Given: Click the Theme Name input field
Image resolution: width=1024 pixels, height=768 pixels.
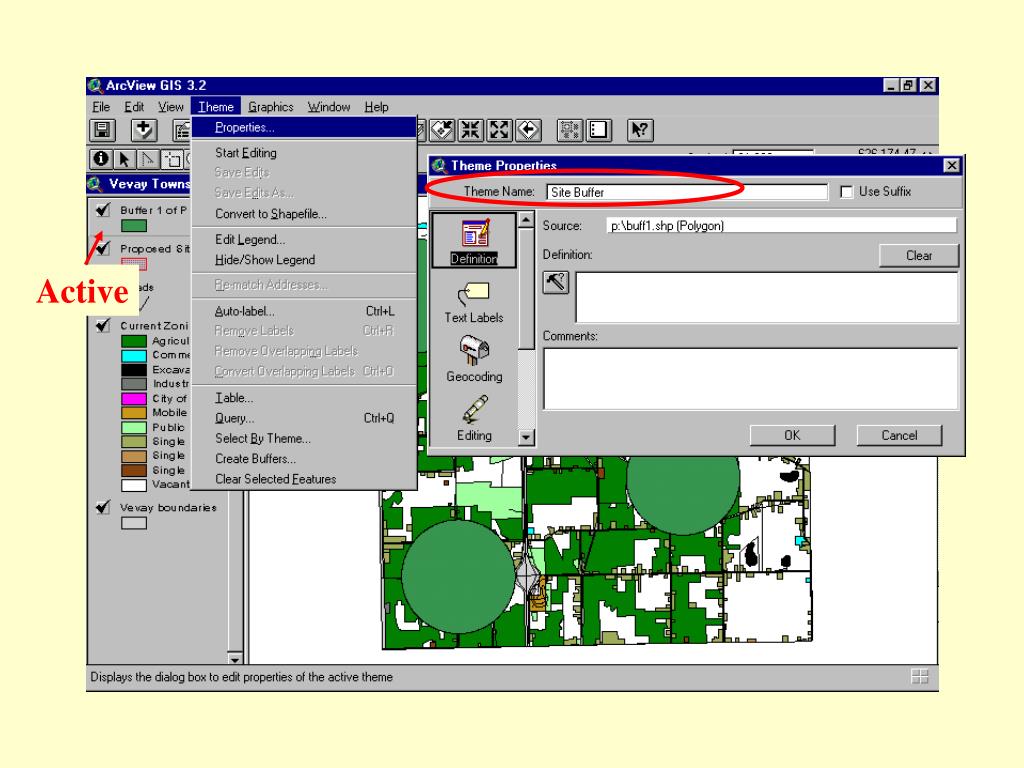Looking at the screenshot, I should pyautogui.click(x=687, y=192).
